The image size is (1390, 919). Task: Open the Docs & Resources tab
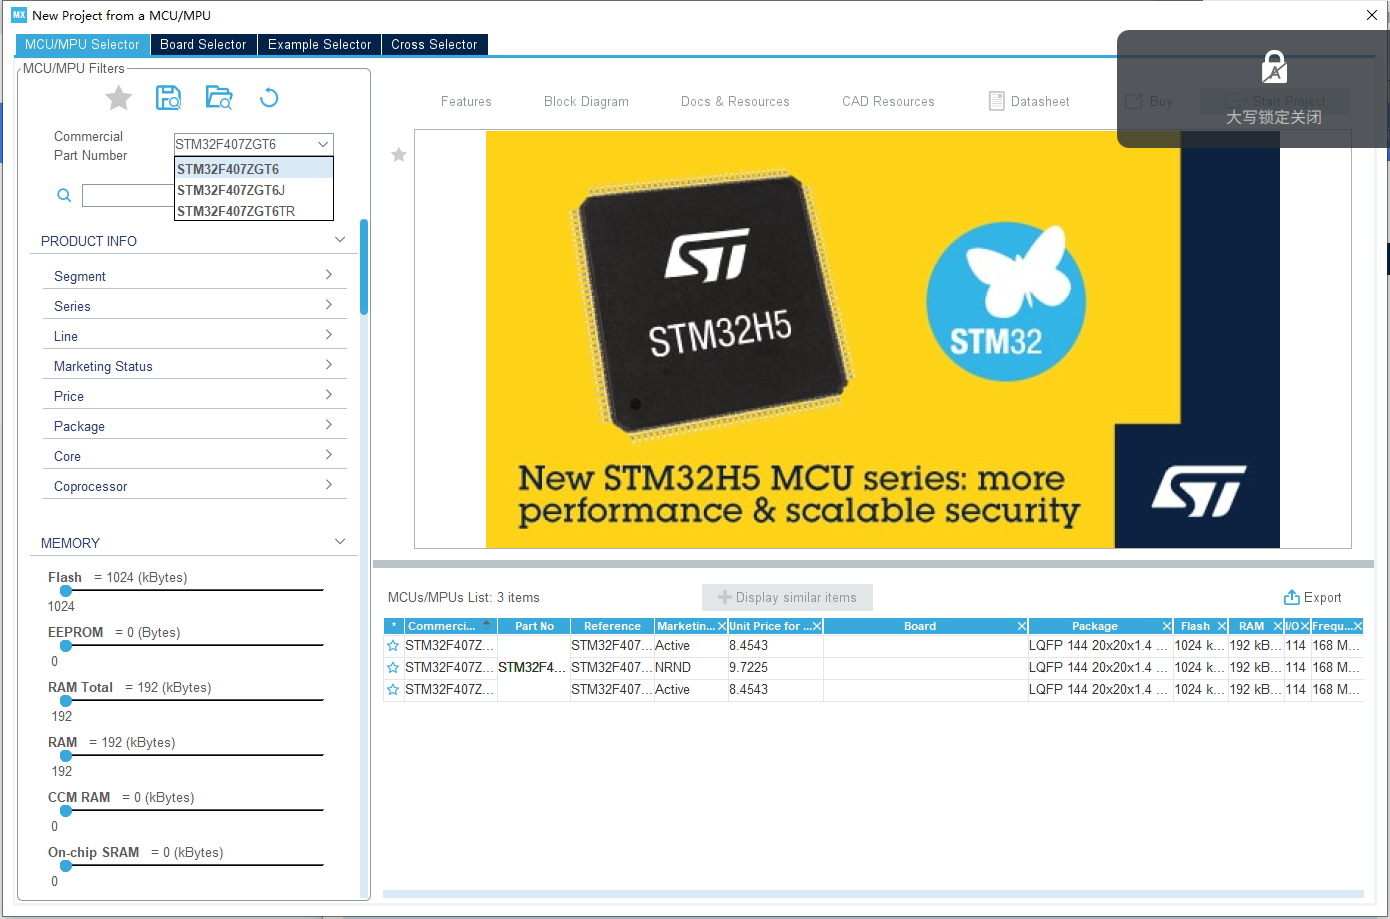click(x=735, y=101)
